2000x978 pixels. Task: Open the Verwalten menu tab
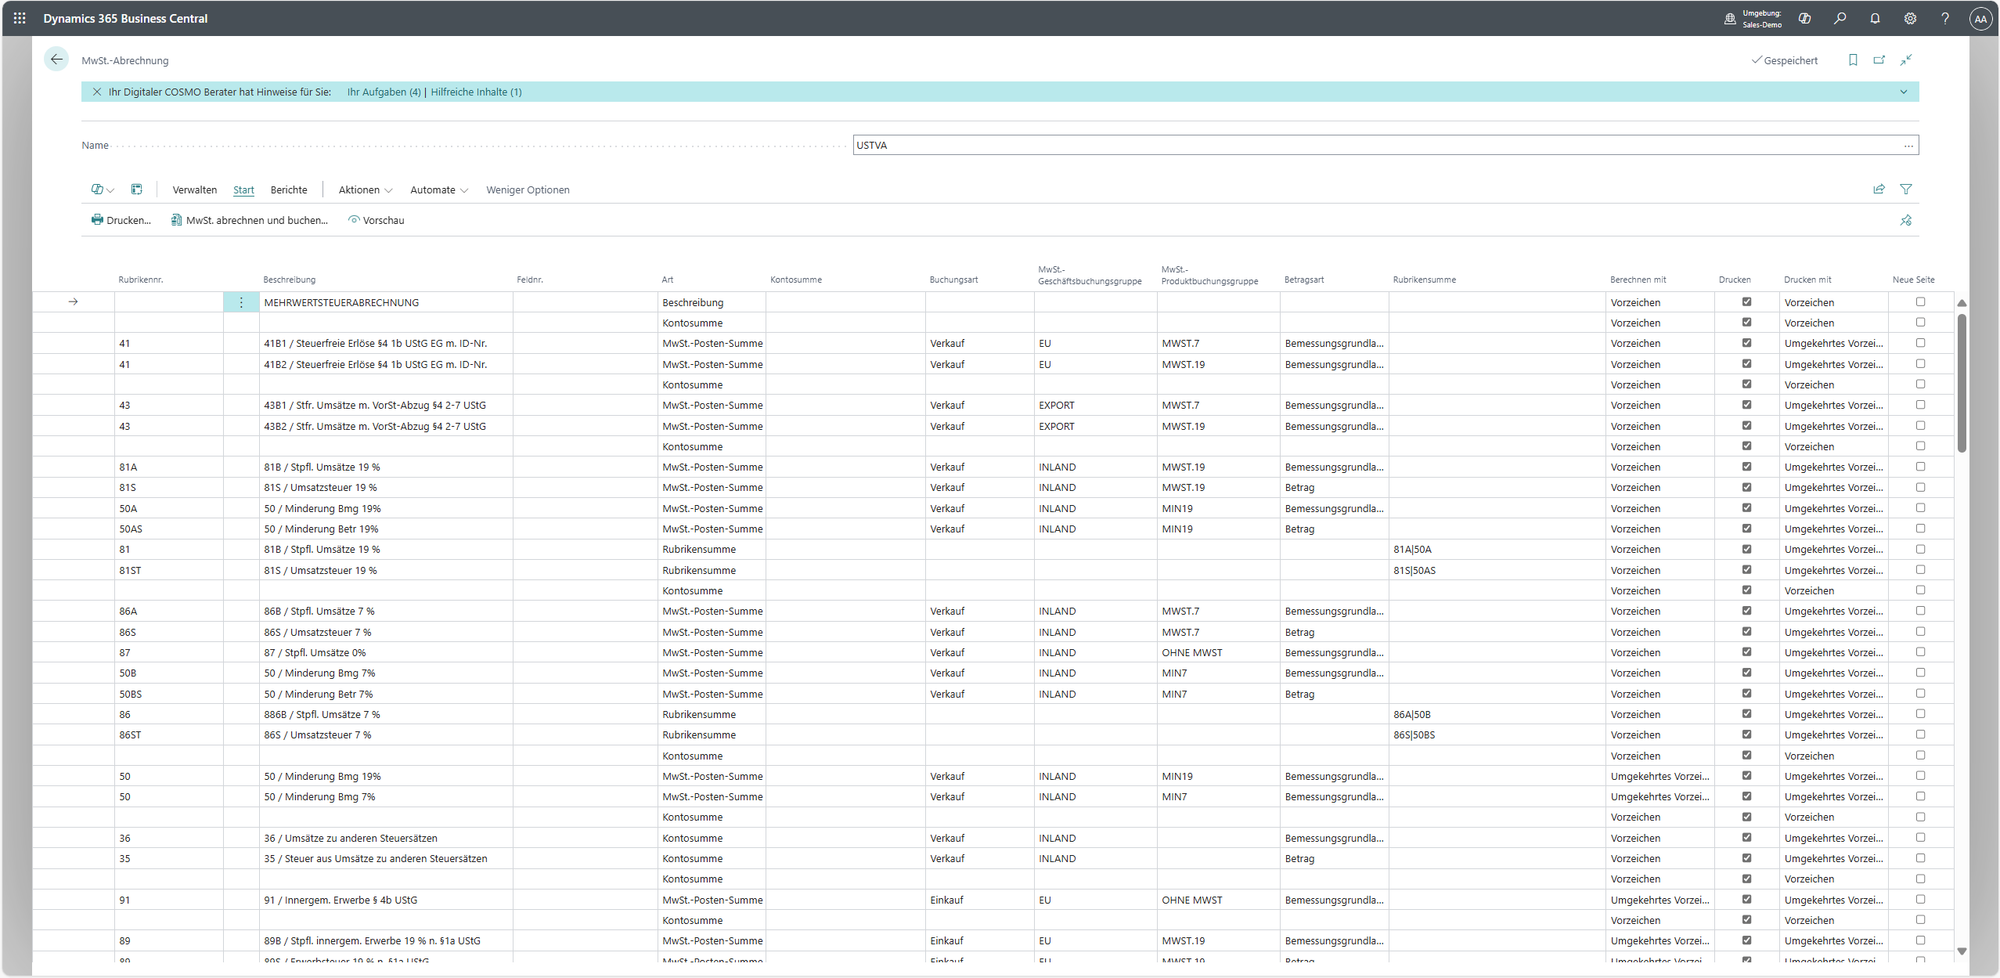coord(194,190)
